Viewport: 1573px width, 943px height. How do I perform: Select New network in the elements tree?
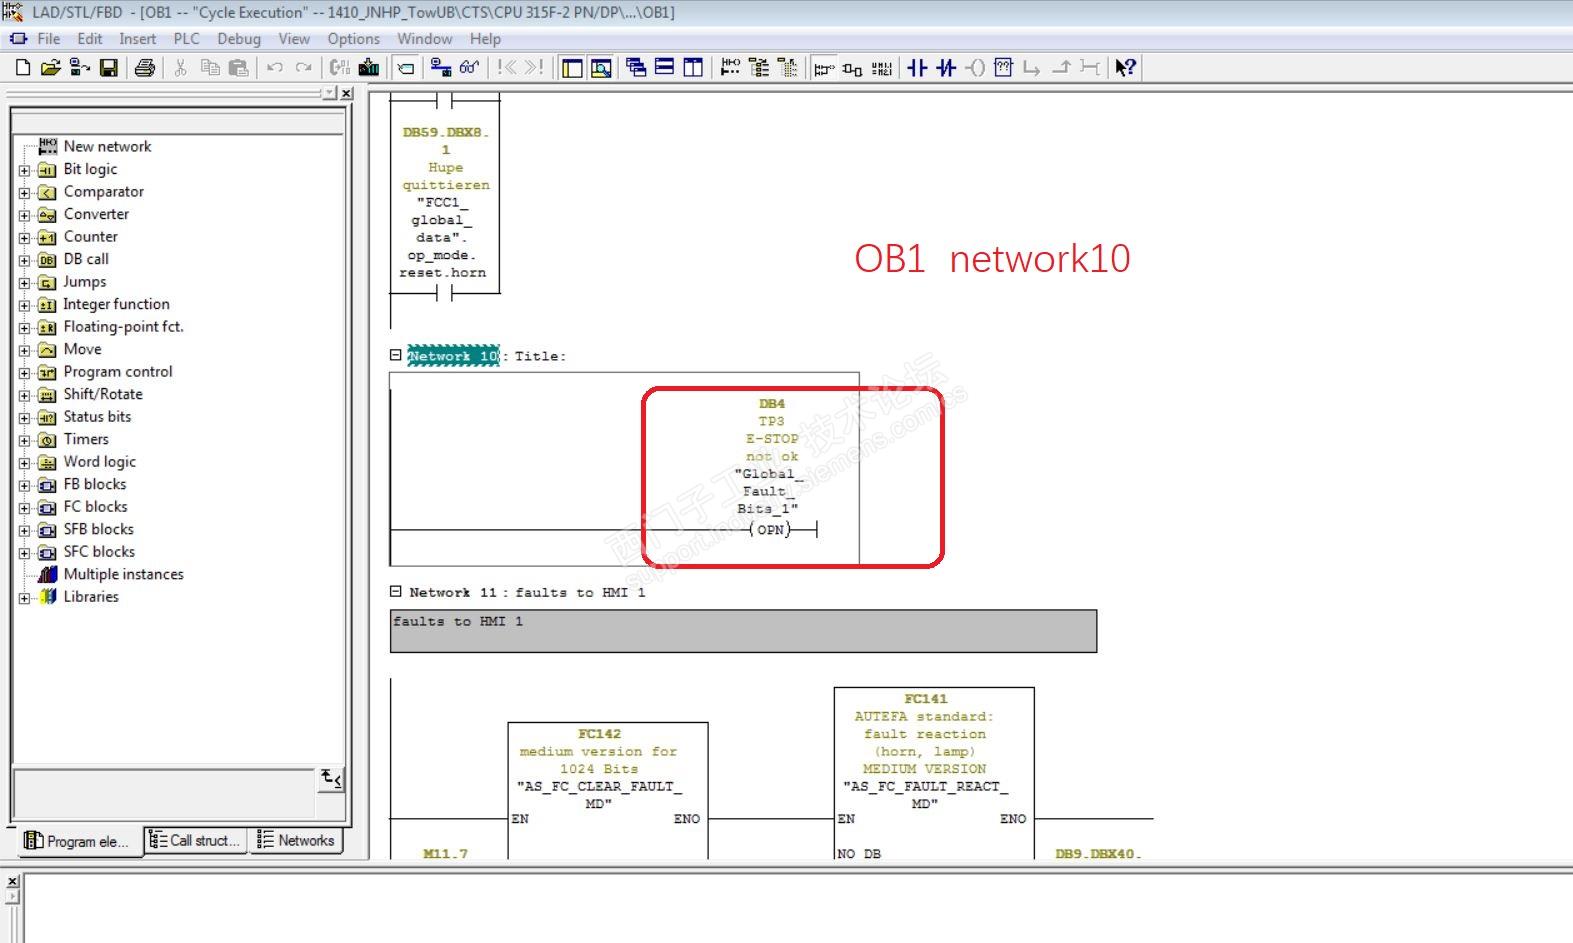[x=107, y=146]
